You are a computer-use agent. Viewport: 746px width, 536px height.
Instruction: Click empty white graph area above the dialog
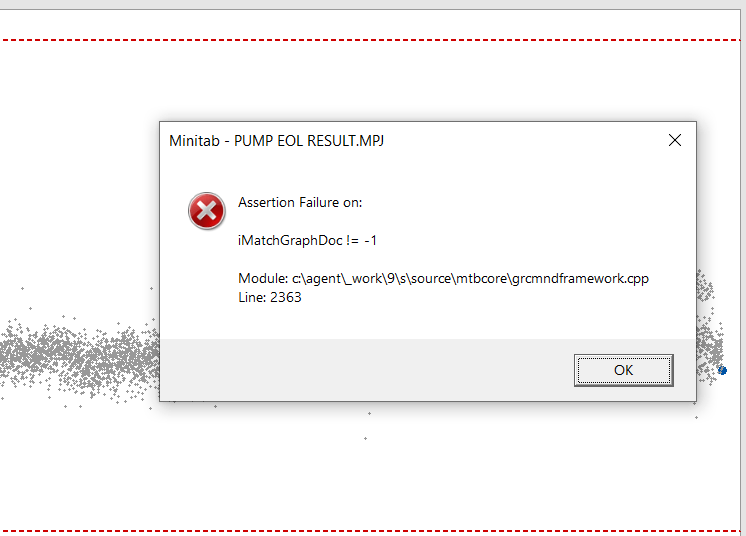pyautogui.click(x=371, y=81)
